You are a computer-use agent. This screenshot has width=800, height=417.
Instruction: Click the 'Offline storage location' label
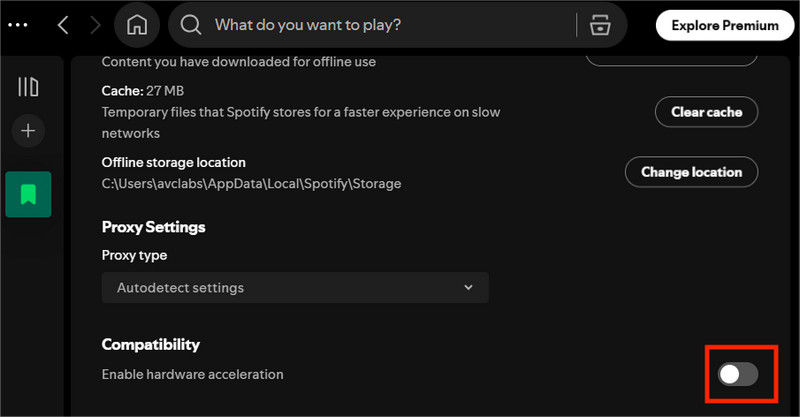pos(173,162)
